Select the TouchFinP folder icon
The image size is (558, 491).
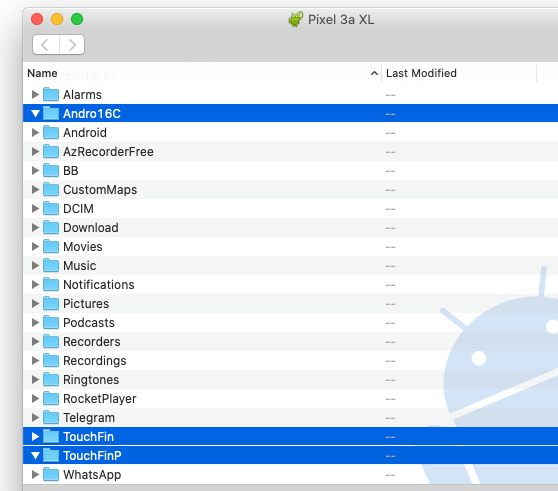point(51,455)
